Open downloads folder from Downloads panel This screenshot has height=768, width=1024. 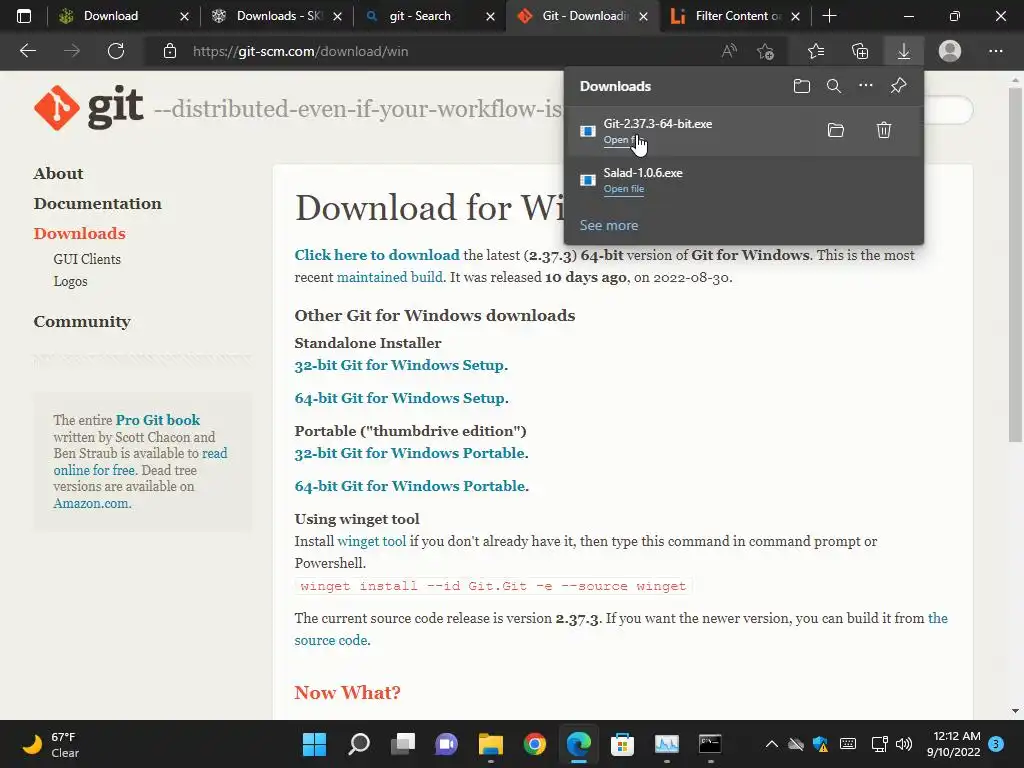802,86
